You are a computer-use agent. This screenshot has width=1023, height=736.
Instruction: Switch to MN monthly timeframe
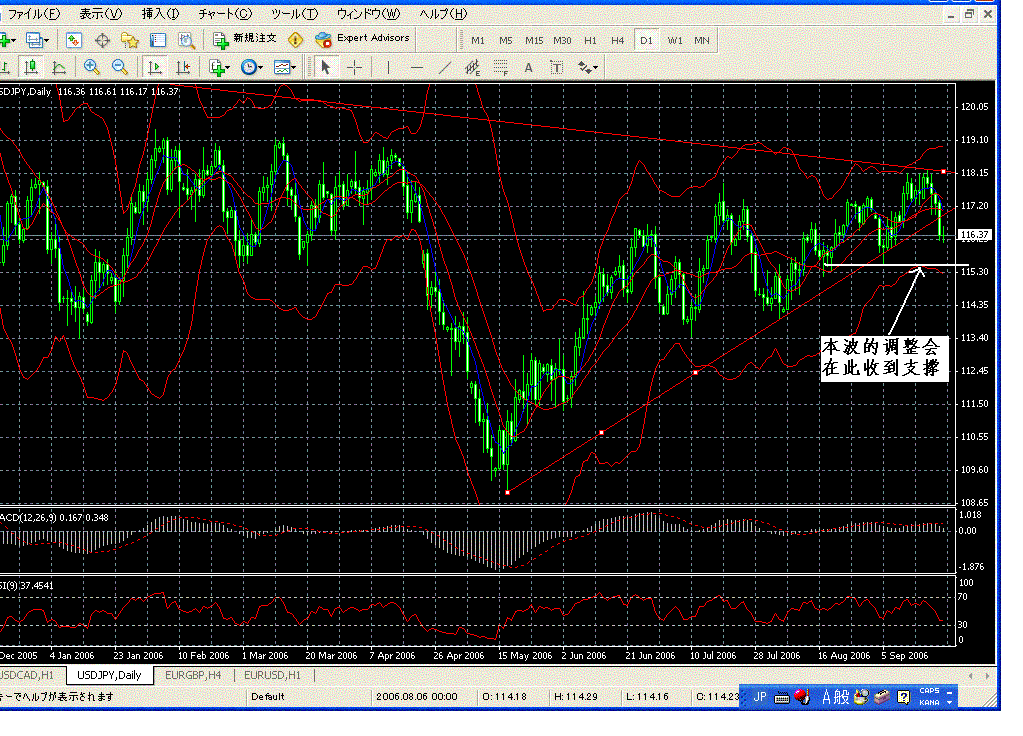[702, 40]
